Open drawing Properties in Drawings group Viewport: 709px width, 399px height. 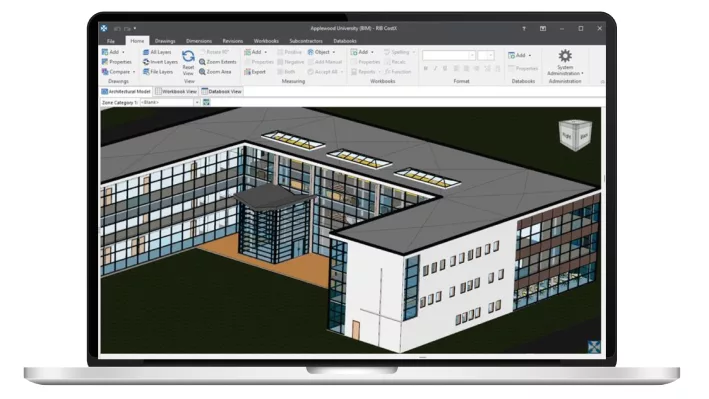pos(117,62)
